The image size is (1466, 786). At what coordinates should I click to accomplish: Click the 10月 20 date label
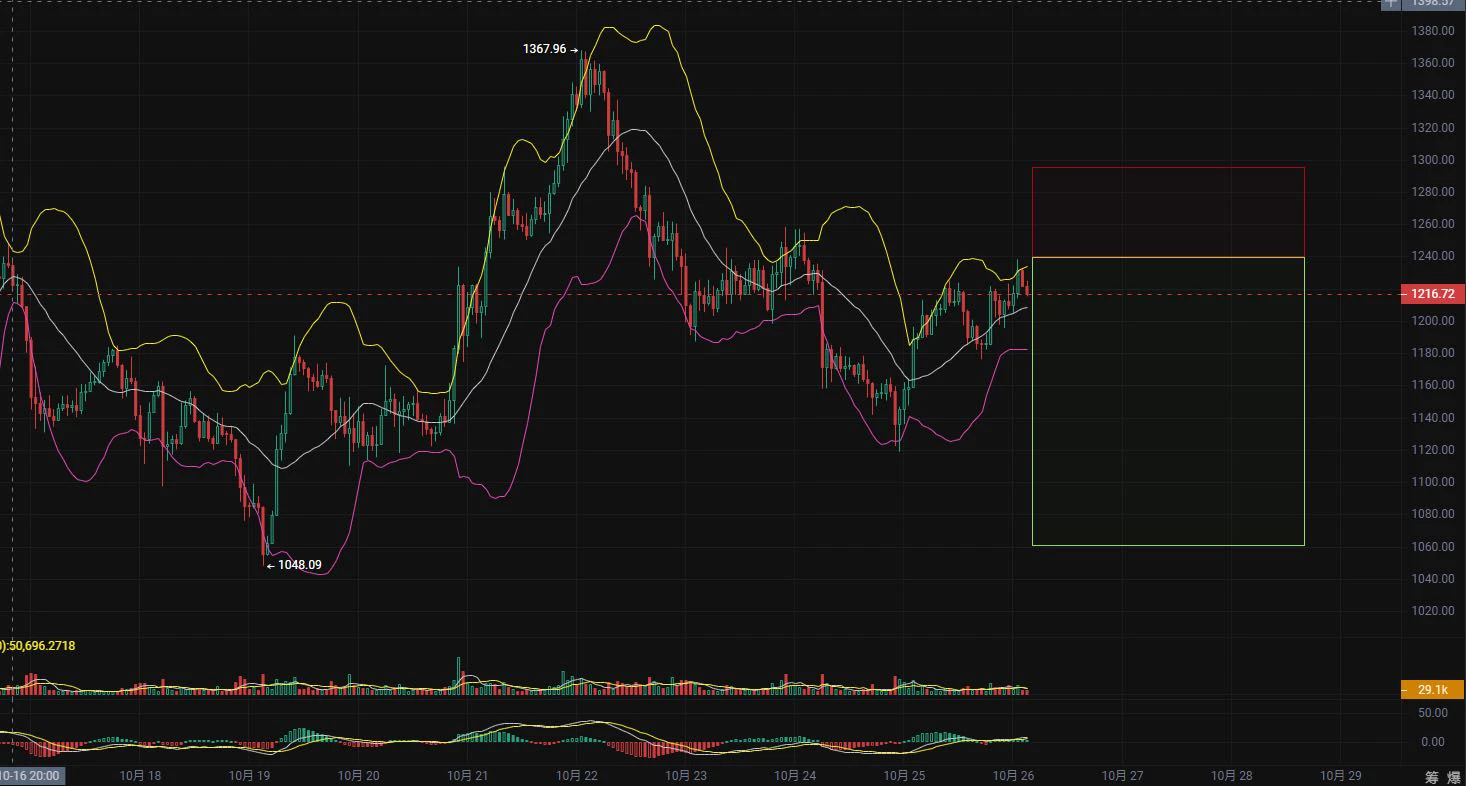point(358,775)
